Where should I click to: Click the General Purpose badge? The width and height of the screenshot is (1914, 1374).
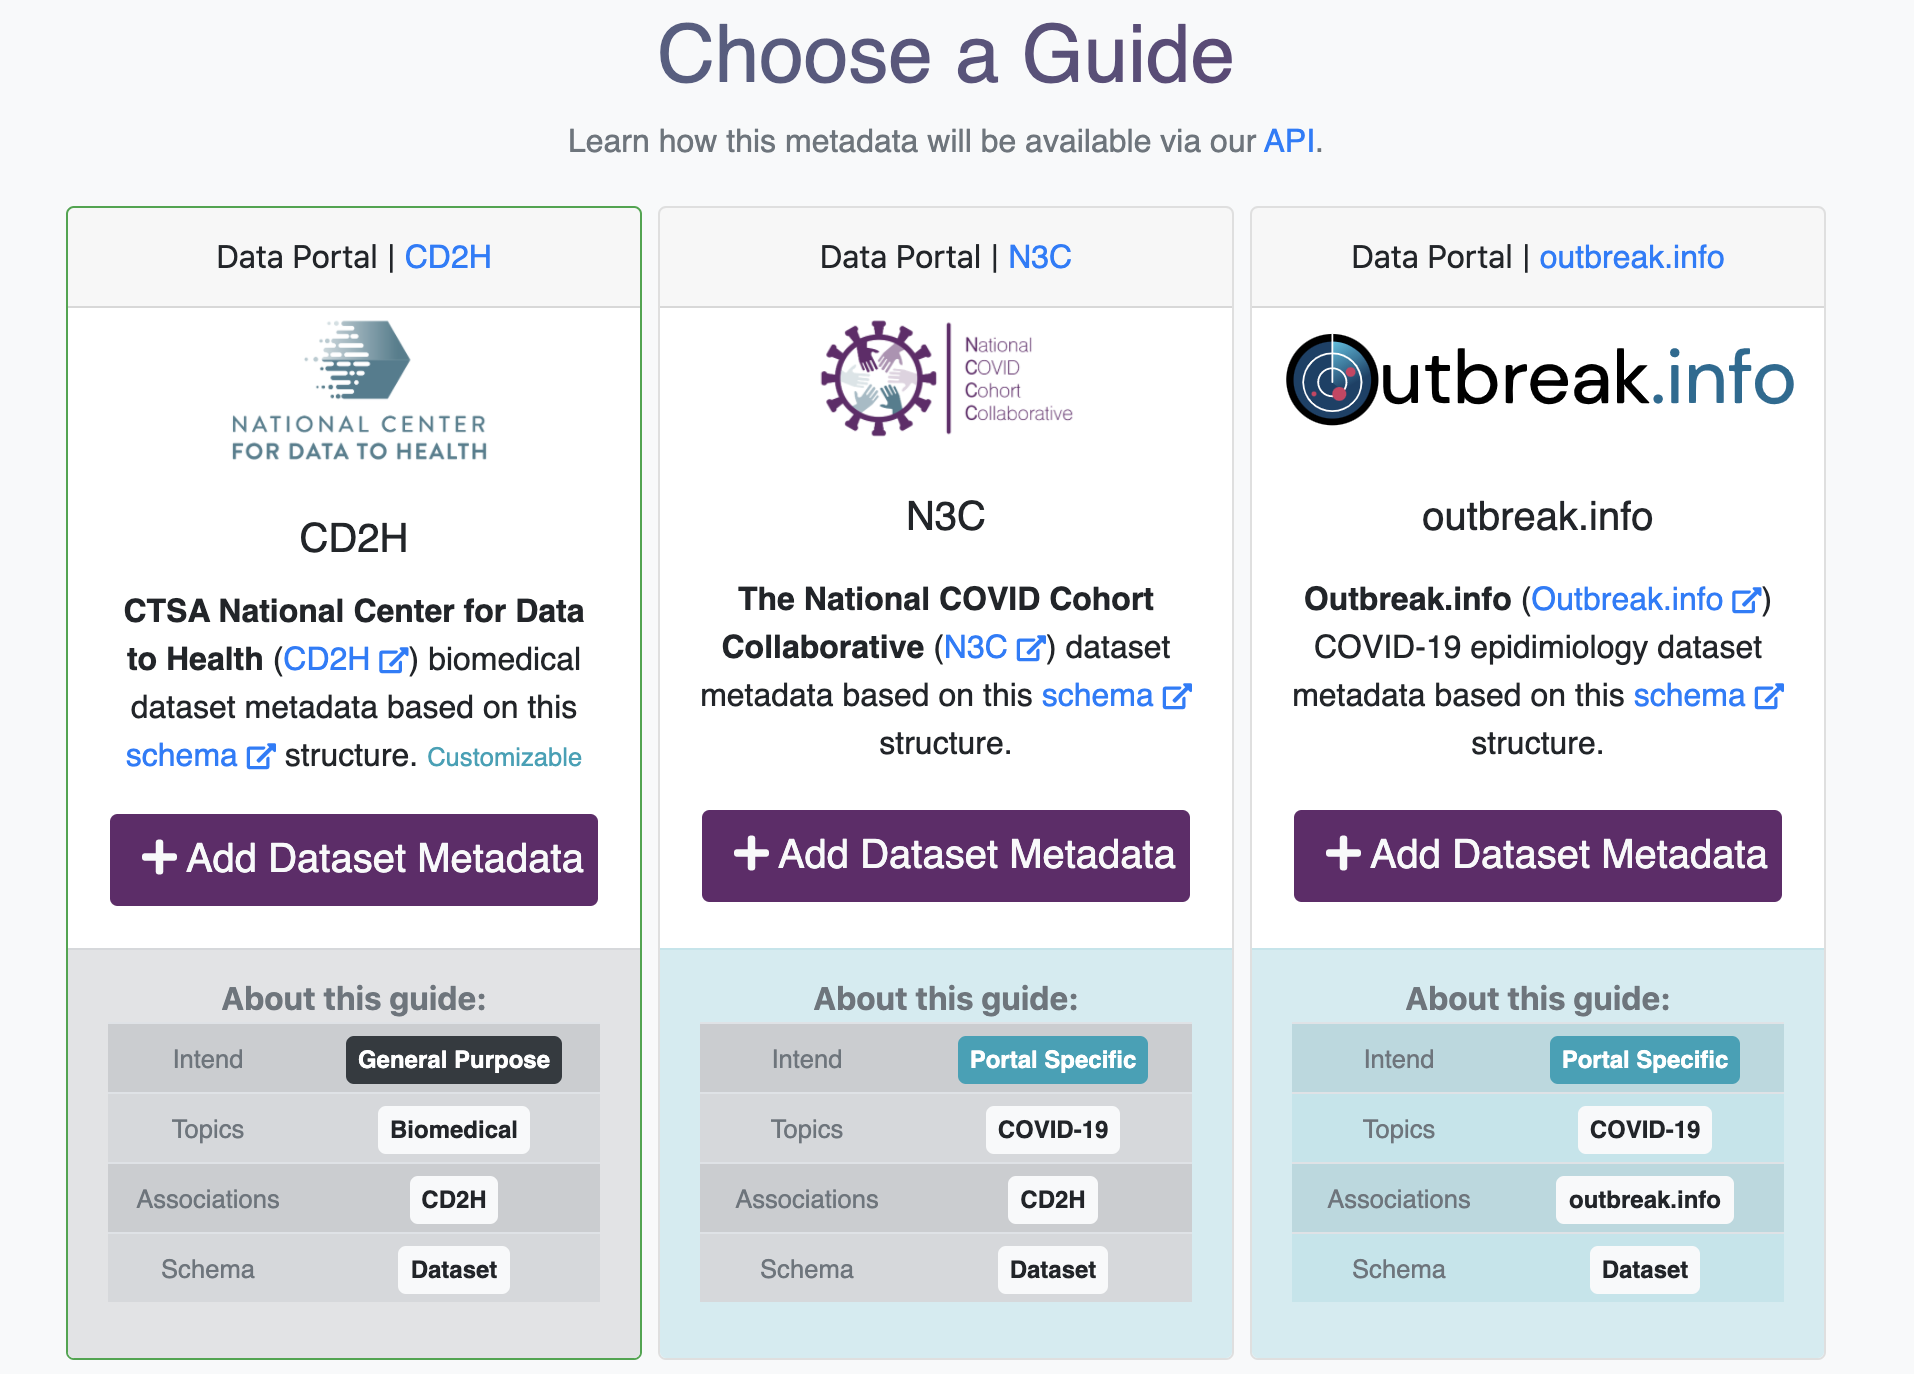coord(454,1060)
